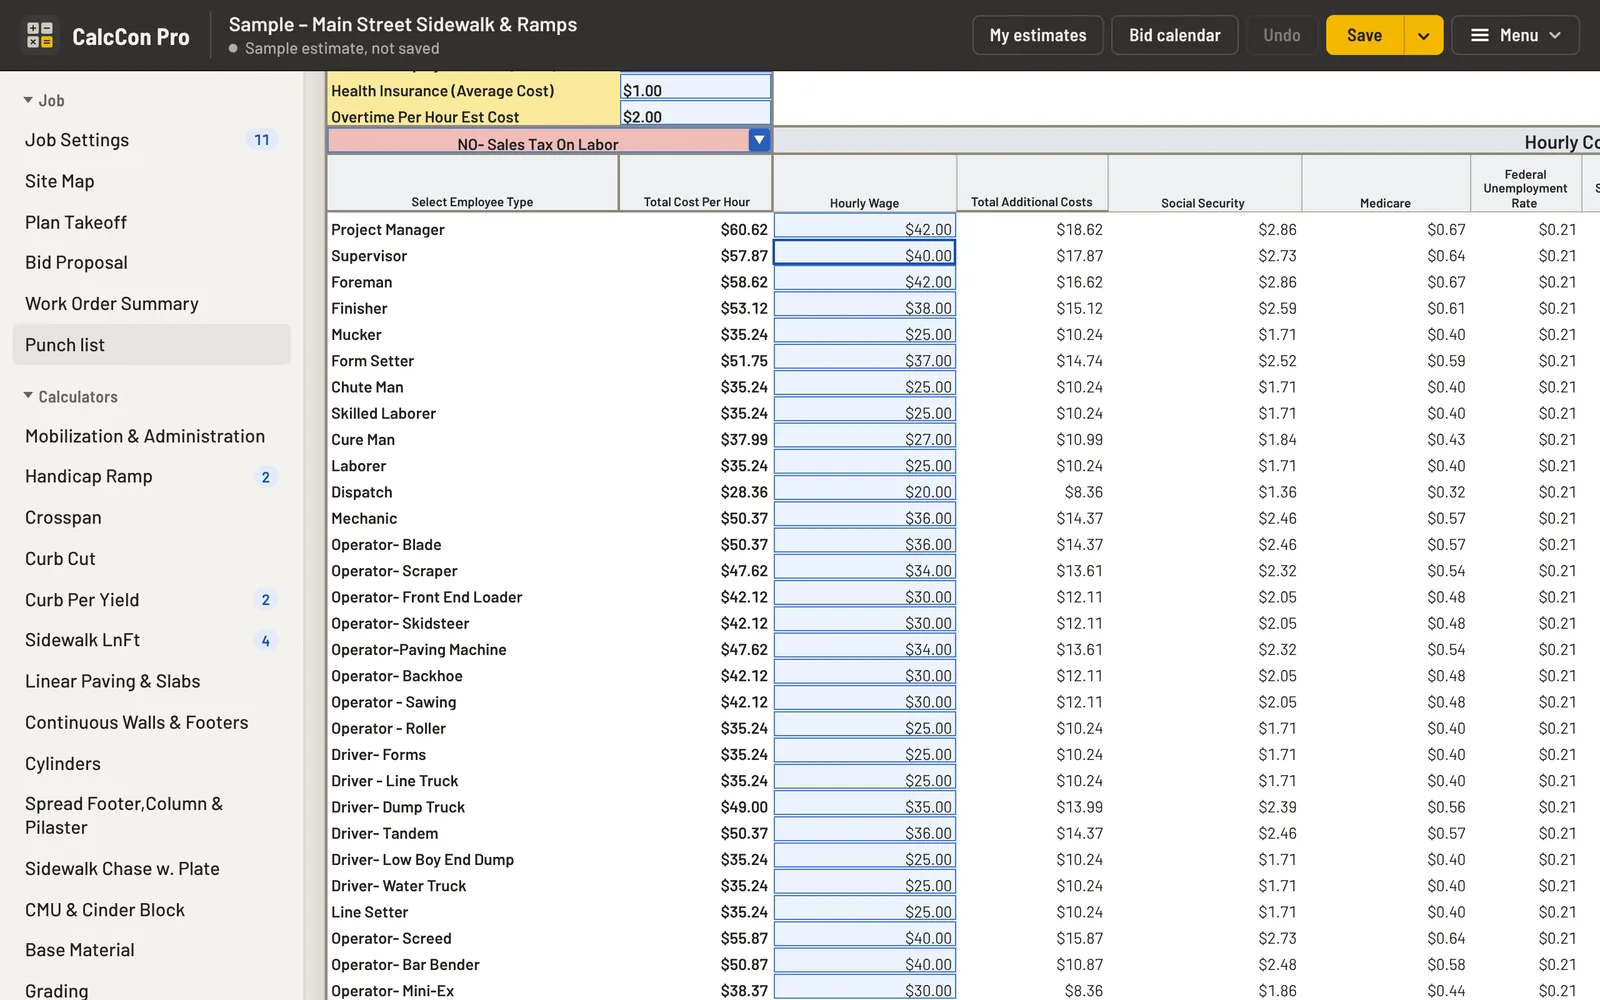Select Project Manager hourly wage cell
This screenshot has width=1600, height=1000.
click(x=865, y=227)
